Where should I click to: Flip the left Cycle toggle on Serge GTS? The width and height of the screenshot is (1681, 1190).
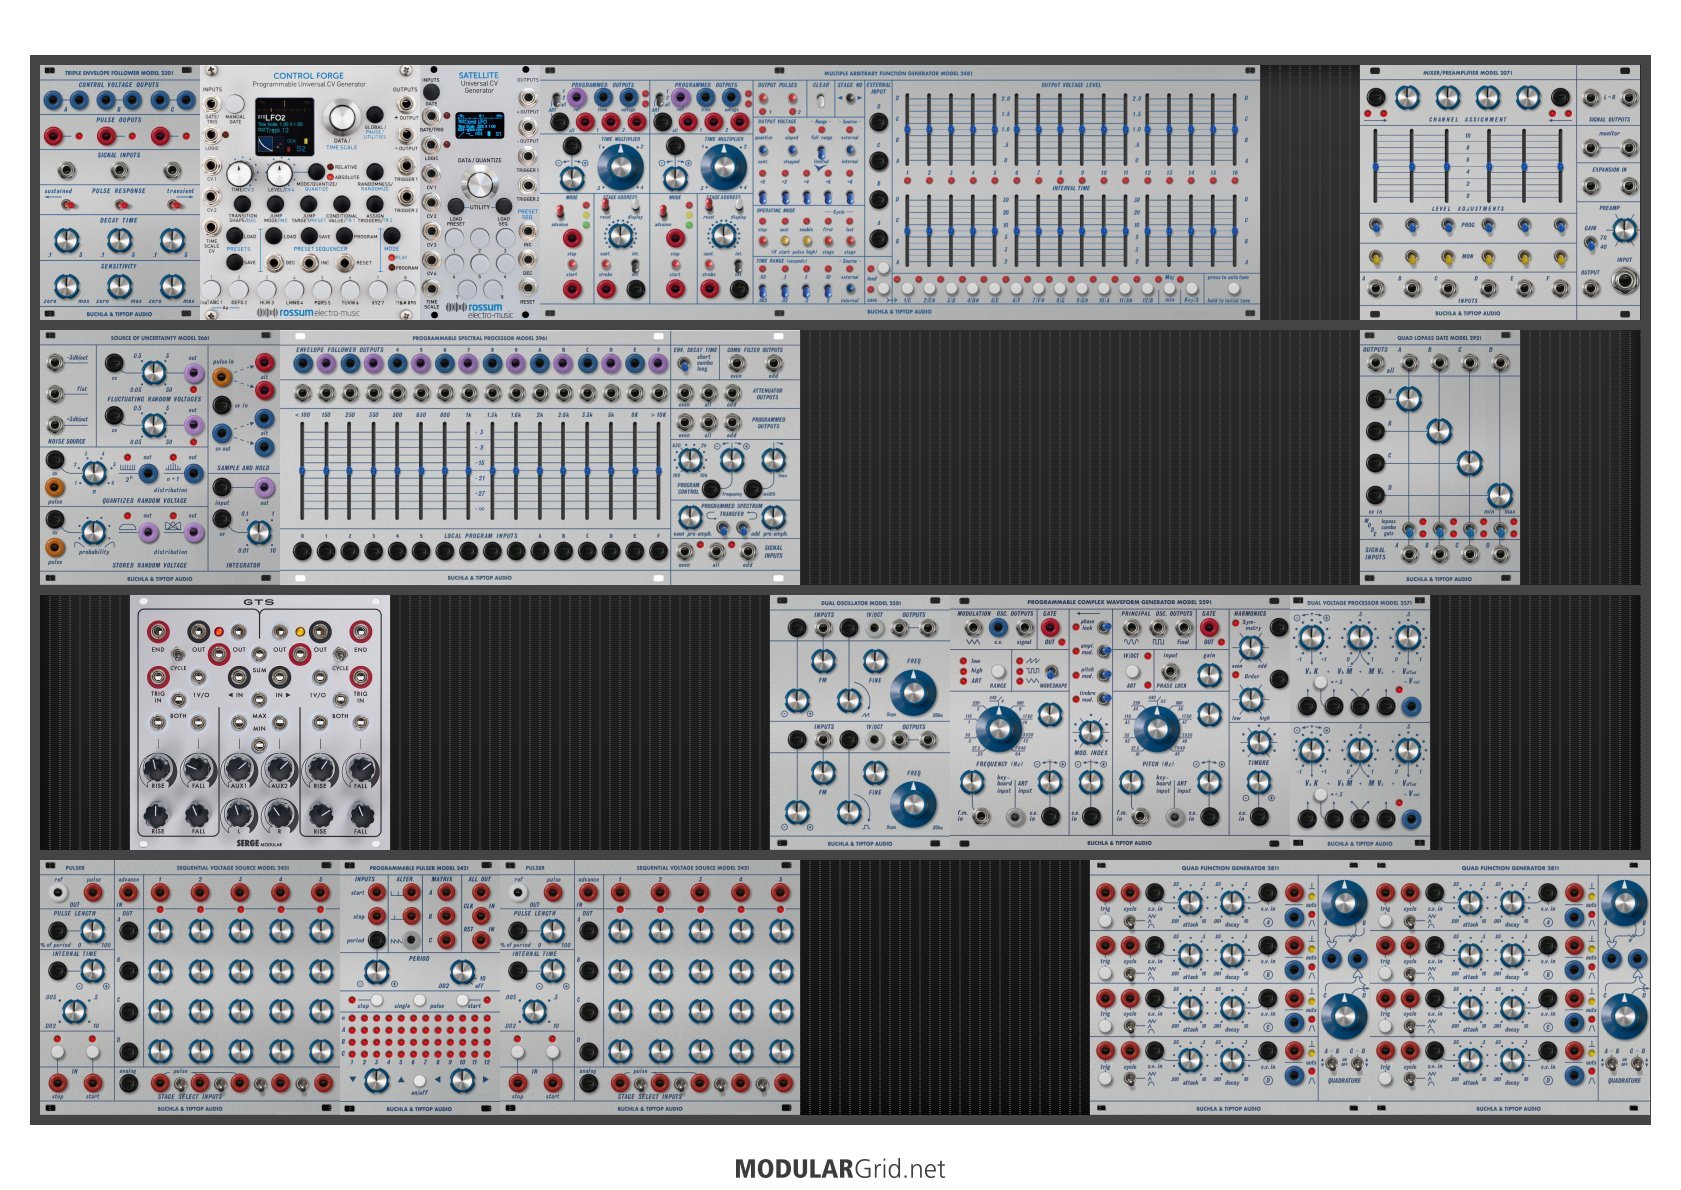tap(177, 654)
